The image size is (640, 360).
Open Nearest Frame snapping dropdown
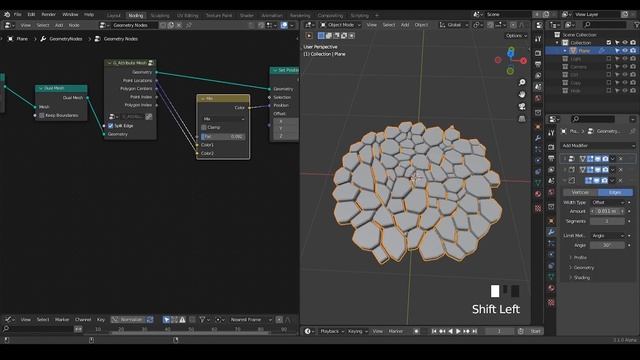click(x=250, y=320)
